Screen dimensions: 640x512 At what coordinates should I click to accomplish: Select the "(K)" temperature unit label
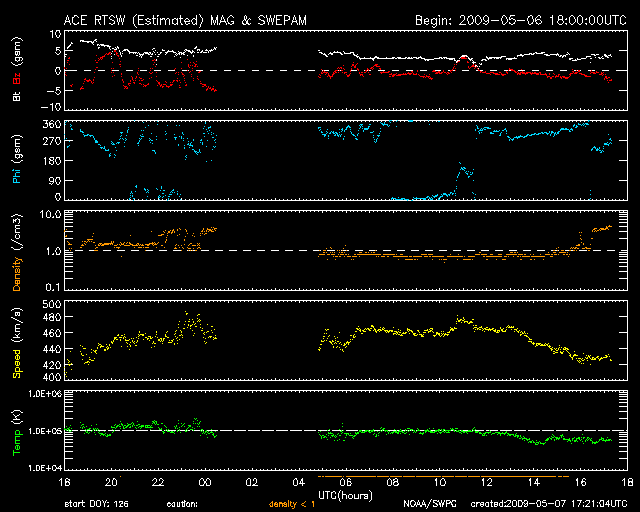(17, 417)
